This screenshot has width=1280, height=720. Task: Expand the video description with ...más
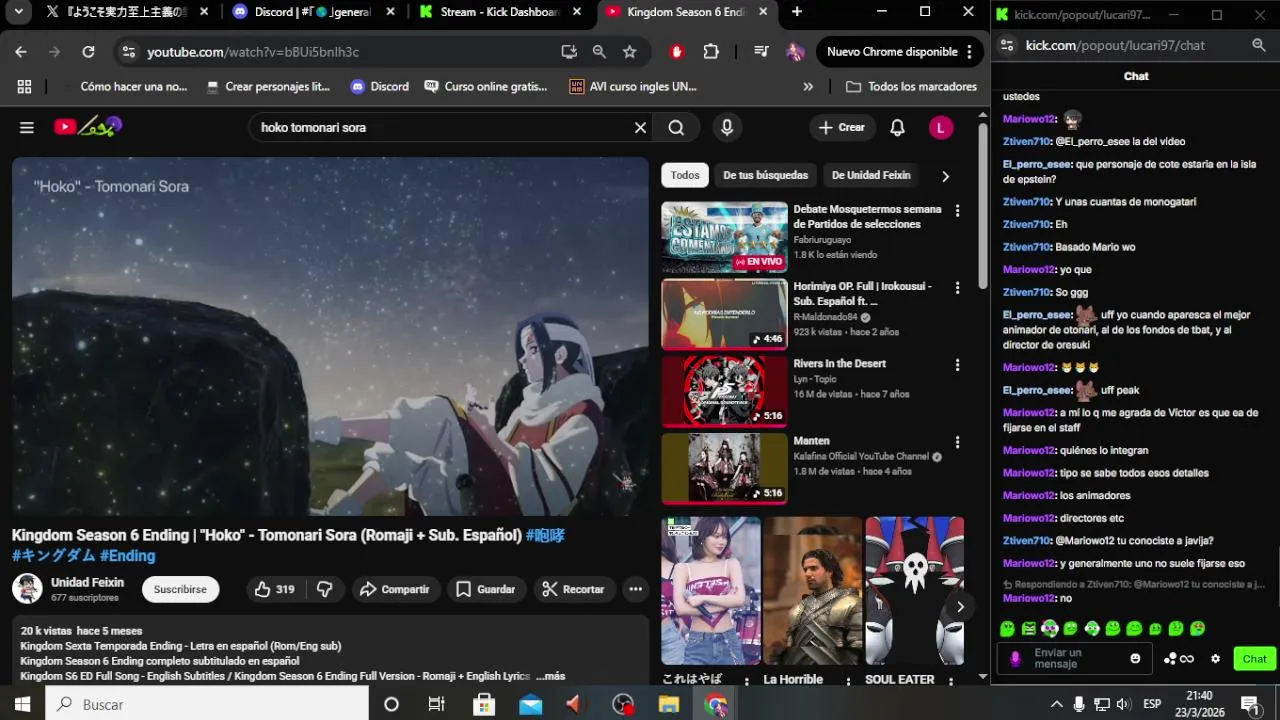click(x=550, y=676)
